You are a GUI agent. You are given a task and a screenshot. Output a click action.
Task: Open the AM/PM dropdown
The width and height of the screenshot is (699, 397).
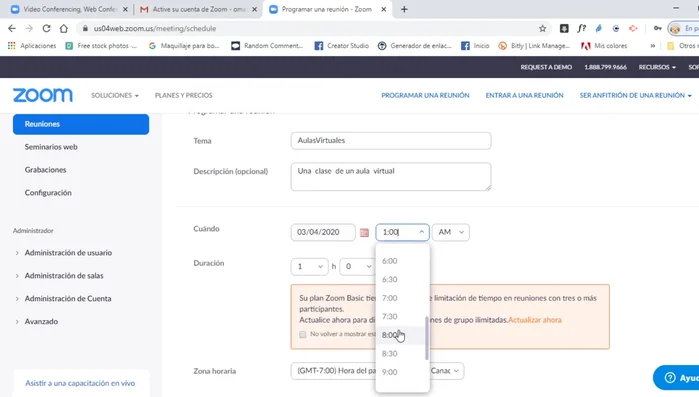(451, 232)
